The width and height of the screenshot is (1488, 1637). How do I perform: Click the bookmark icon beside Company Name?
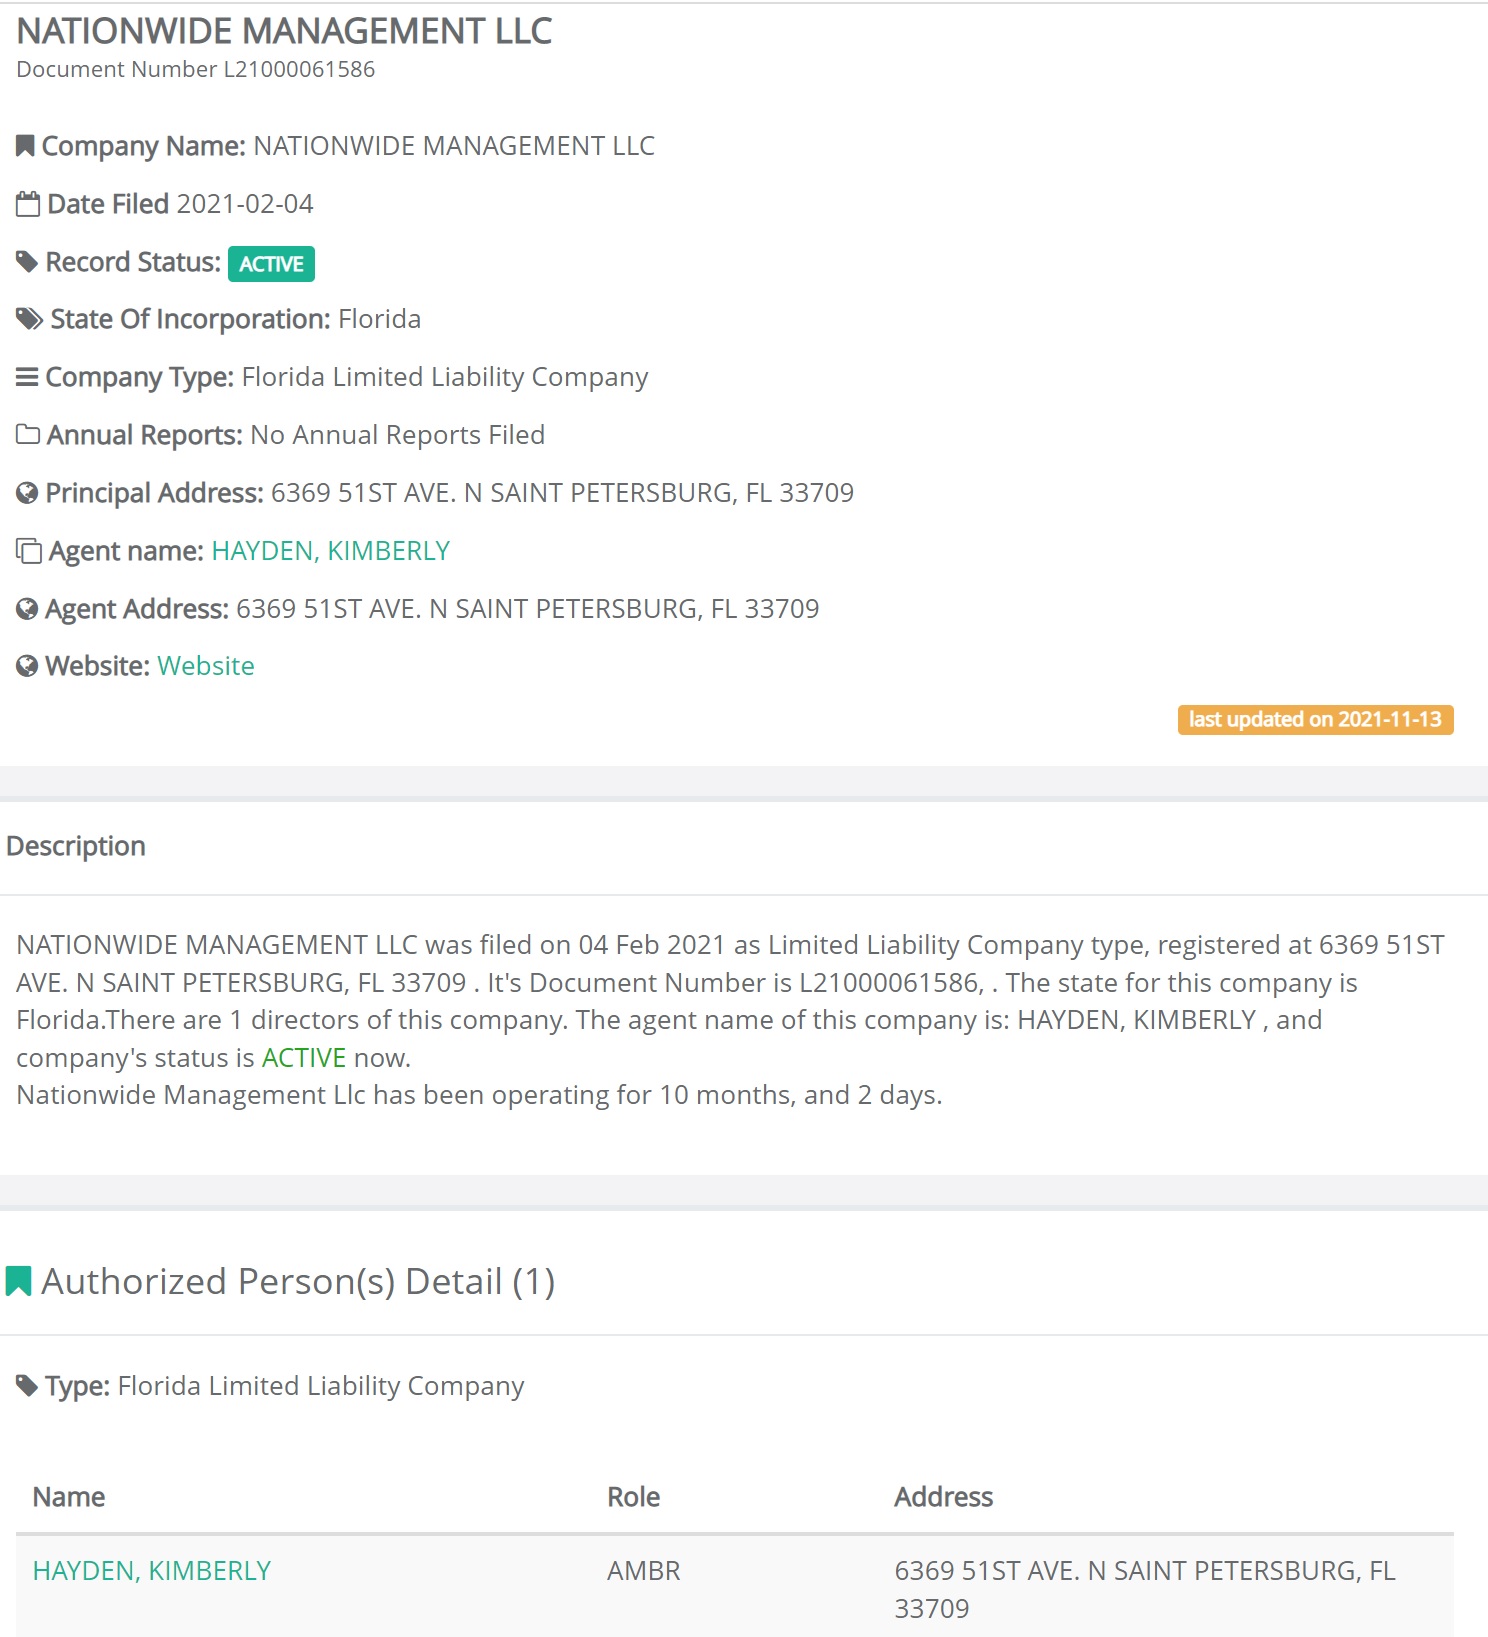(25, 146)
